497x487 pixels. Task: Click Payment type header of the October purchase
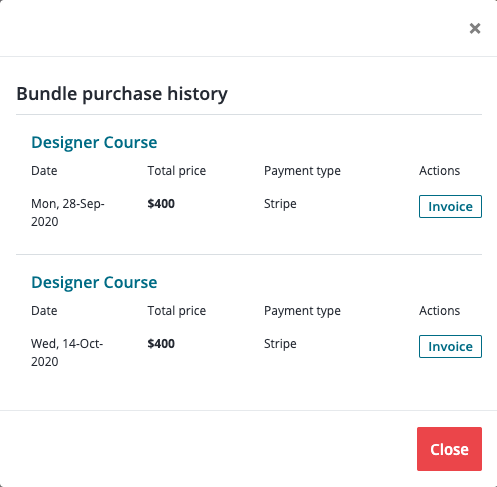(x=302, y=311)
